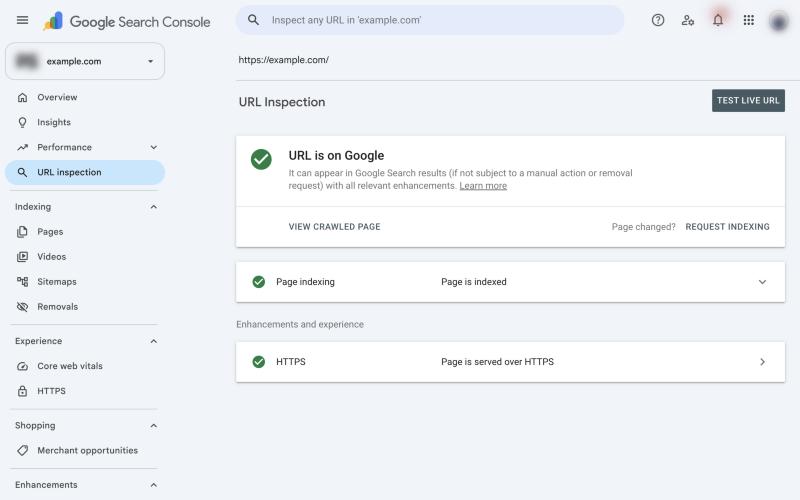This screenshot has height=500, width=800.
Task: Click the Google Search Console logo
Action: point(127,21)
